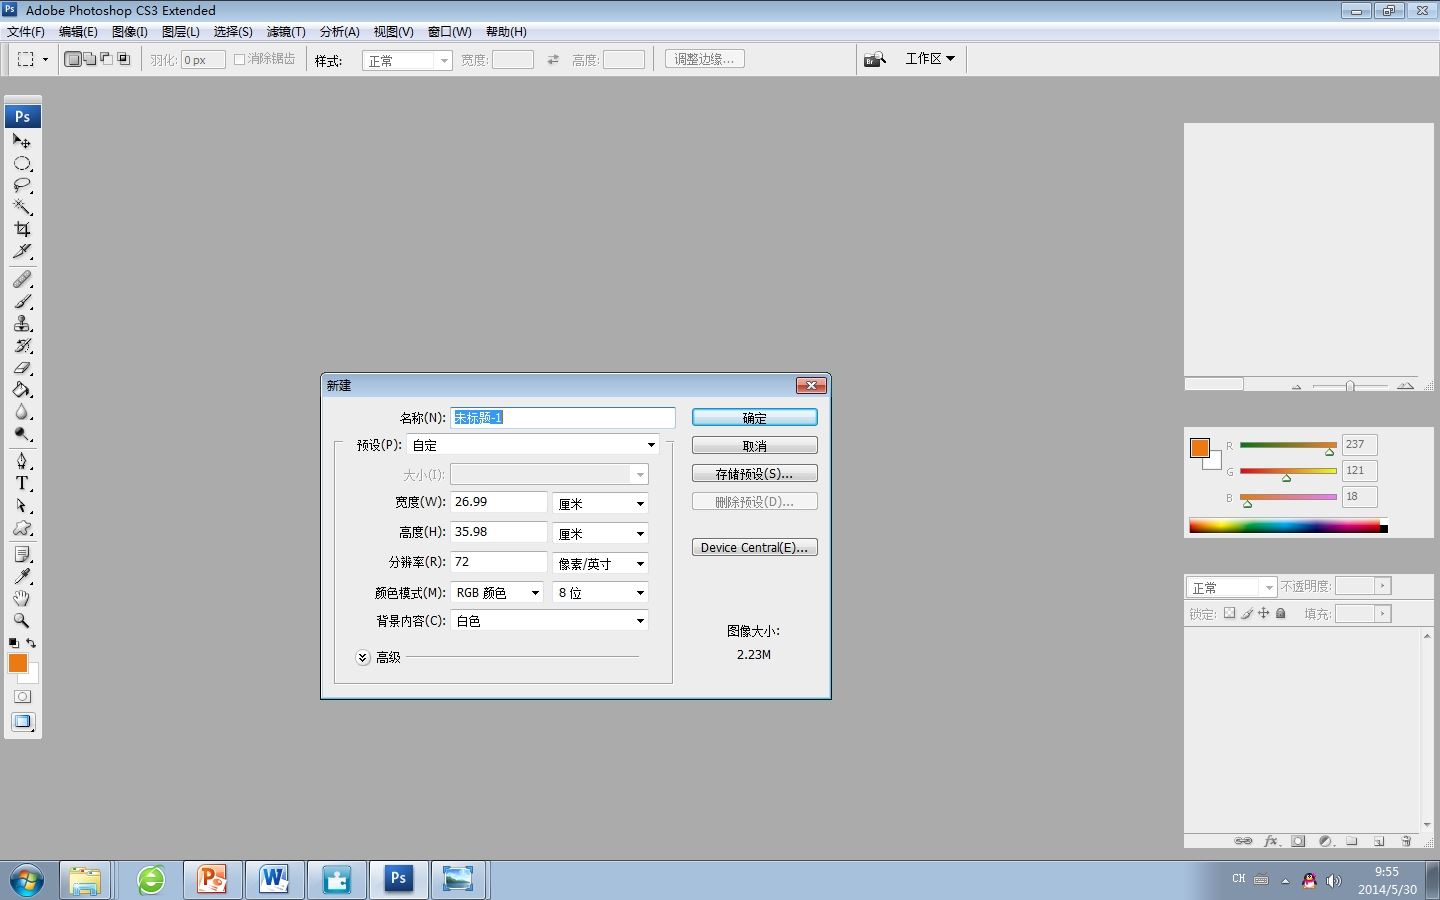Image resolution: width=1440 pixels, height=900 pixels.
Task: Open the 文件(F) menu
Action: [x=26, y=32]
